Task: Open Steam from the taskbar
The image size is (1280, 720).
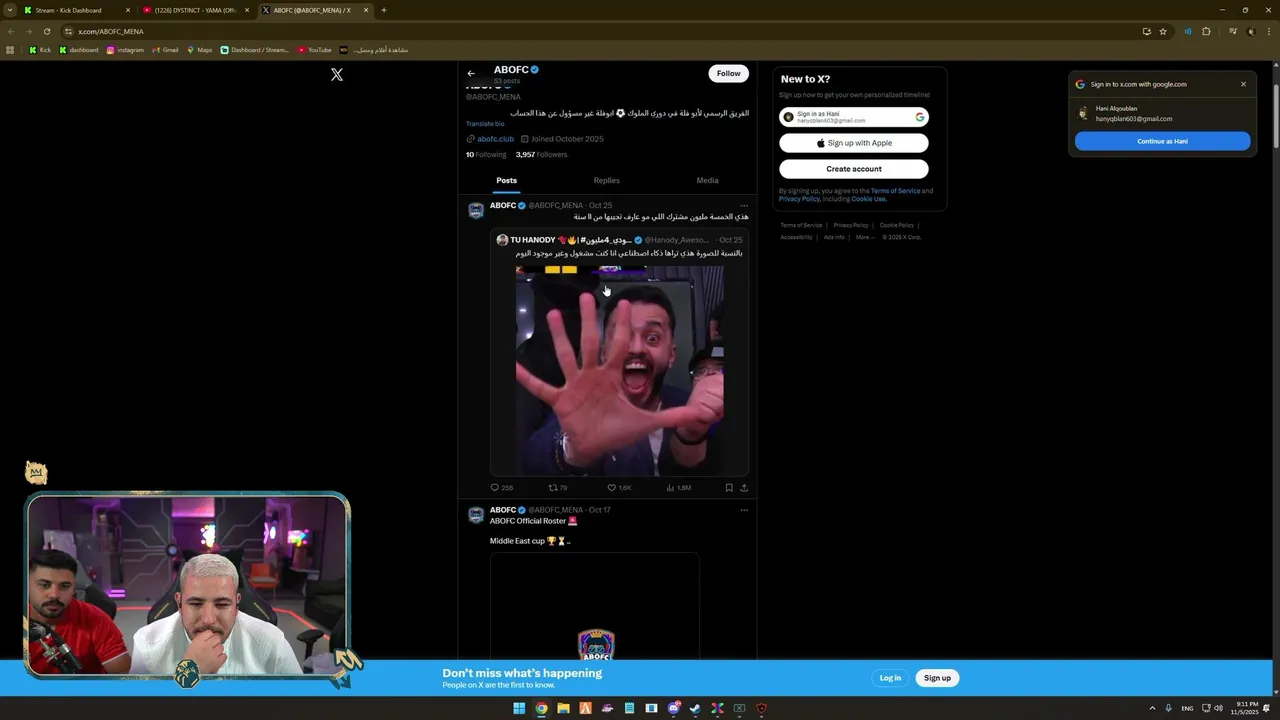Action: [695, 708]
